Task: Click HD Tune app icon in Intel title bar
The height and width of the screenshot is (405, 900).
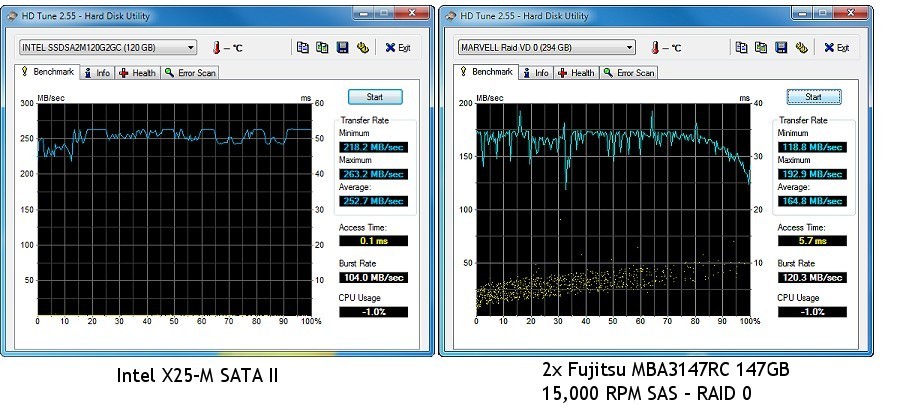Action: pos(12,16)
